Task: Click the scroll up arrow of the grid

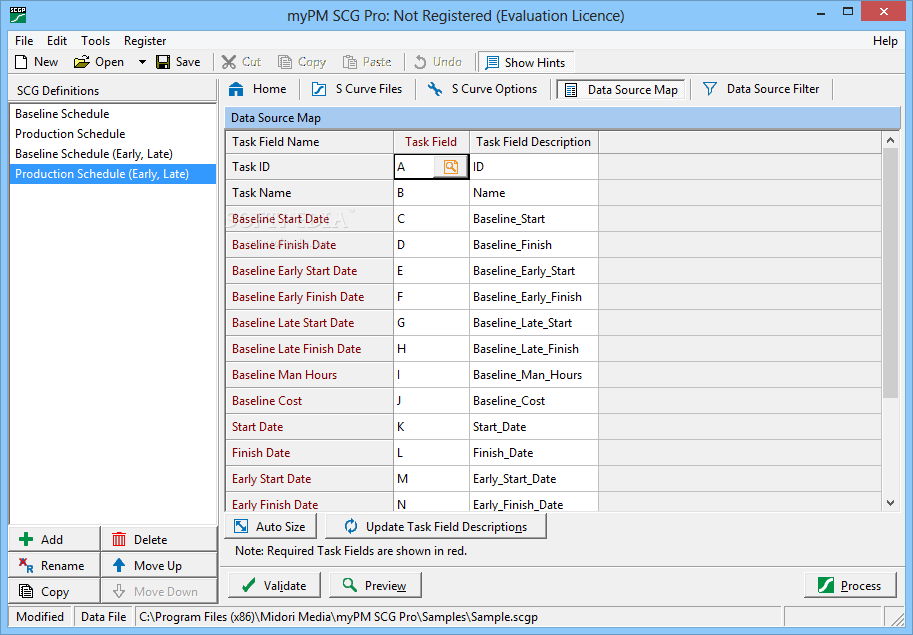Action: (x=890, y=140)
